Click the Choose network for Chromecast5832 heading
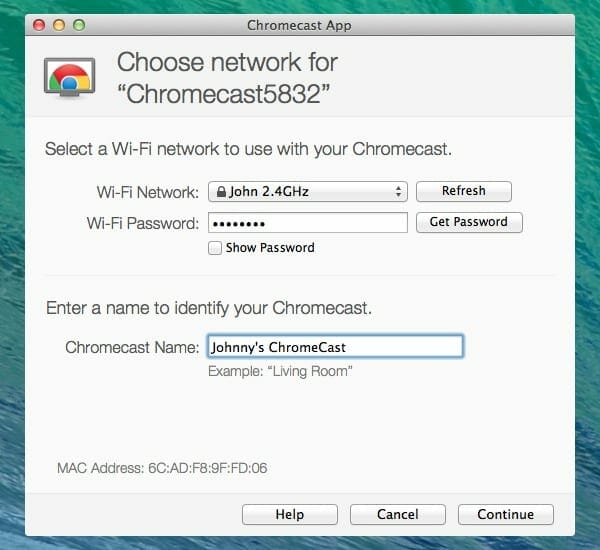Image resolution: width=600 pixels, height=550 pixels. pos(227,78)
